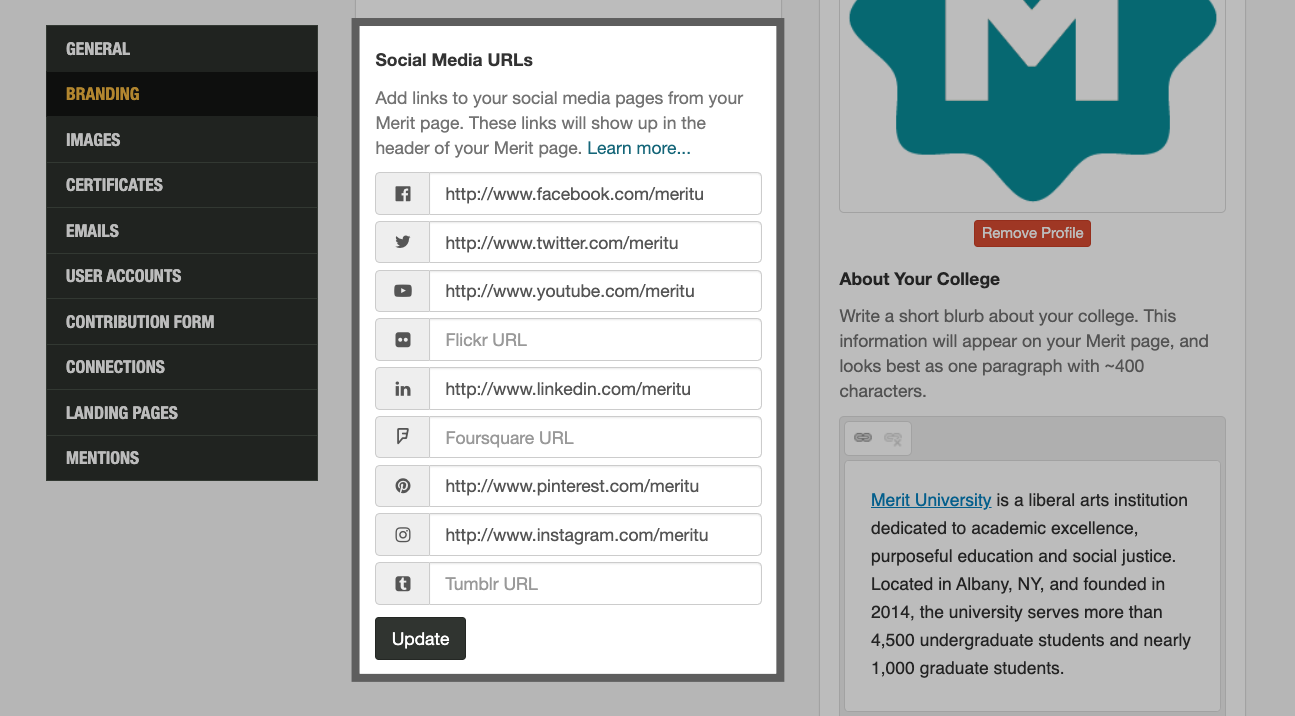Open the Learn more link
This screenshot has height=716, width=1295.
pyautogui.click(x=638, y=149)
